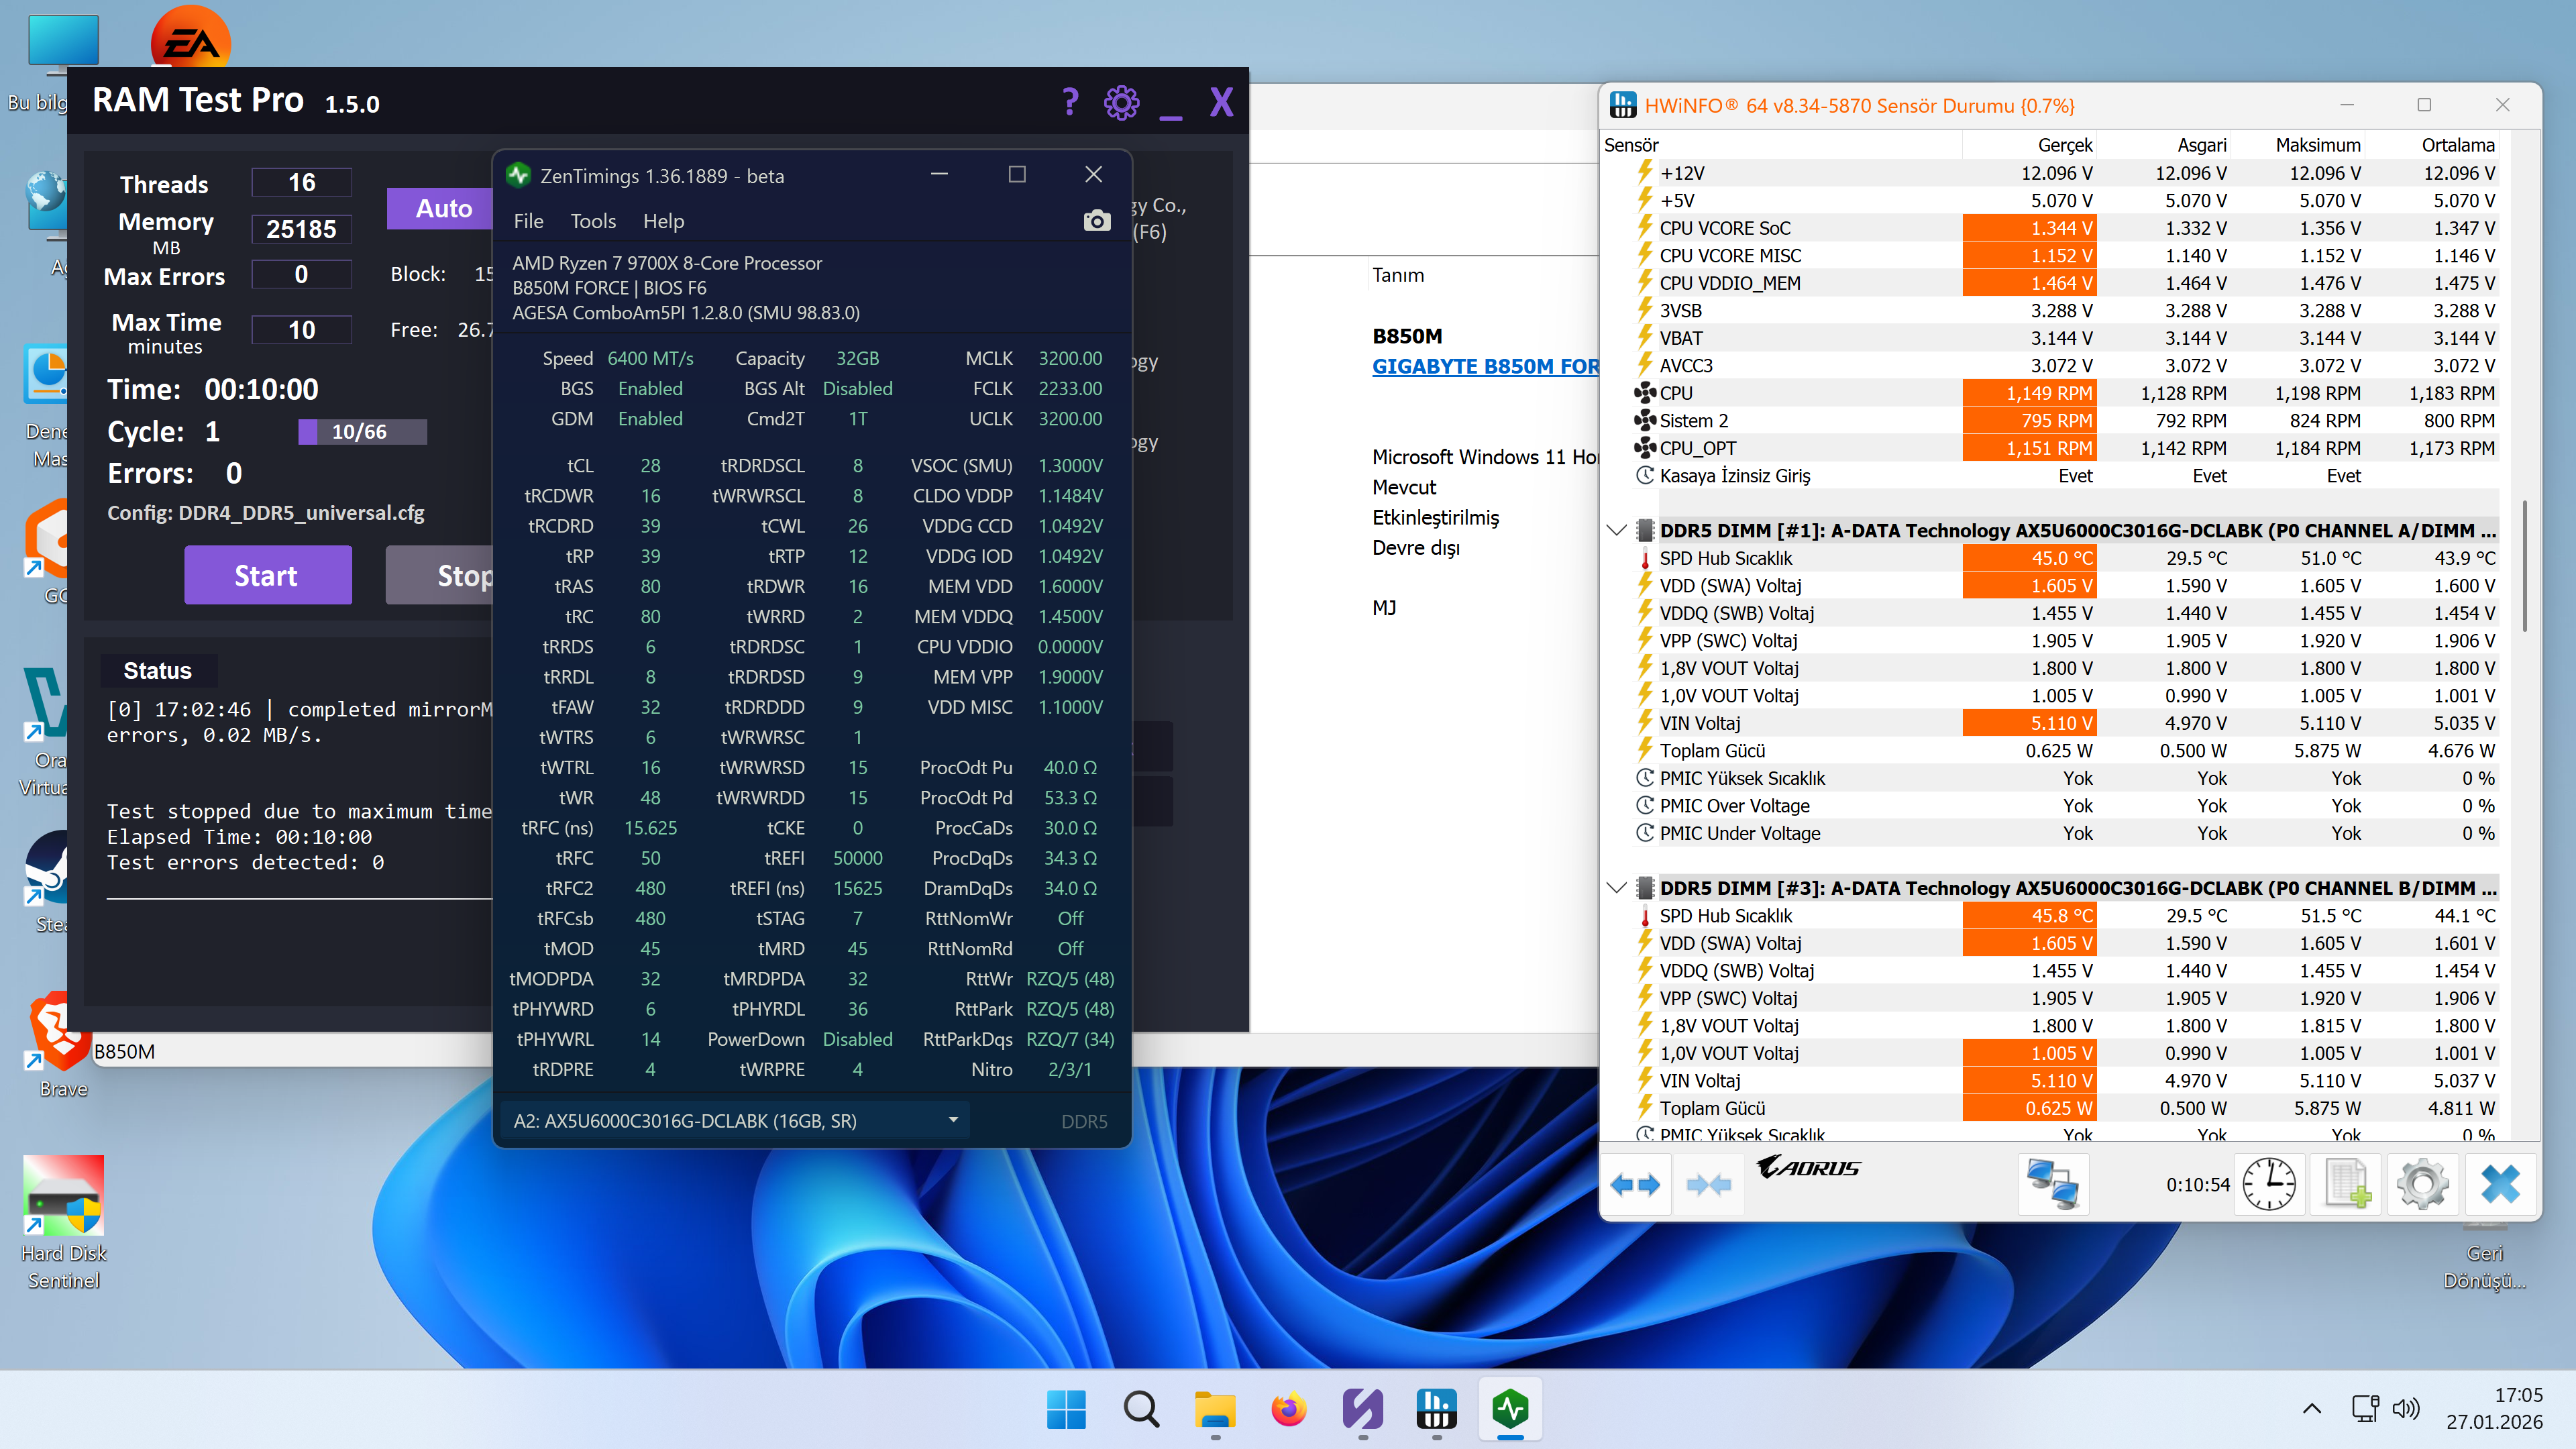This screenshot has height=1449, width=2576.
Task: Open ZenTimings Help menu
Action: click(x=663, y=221)
